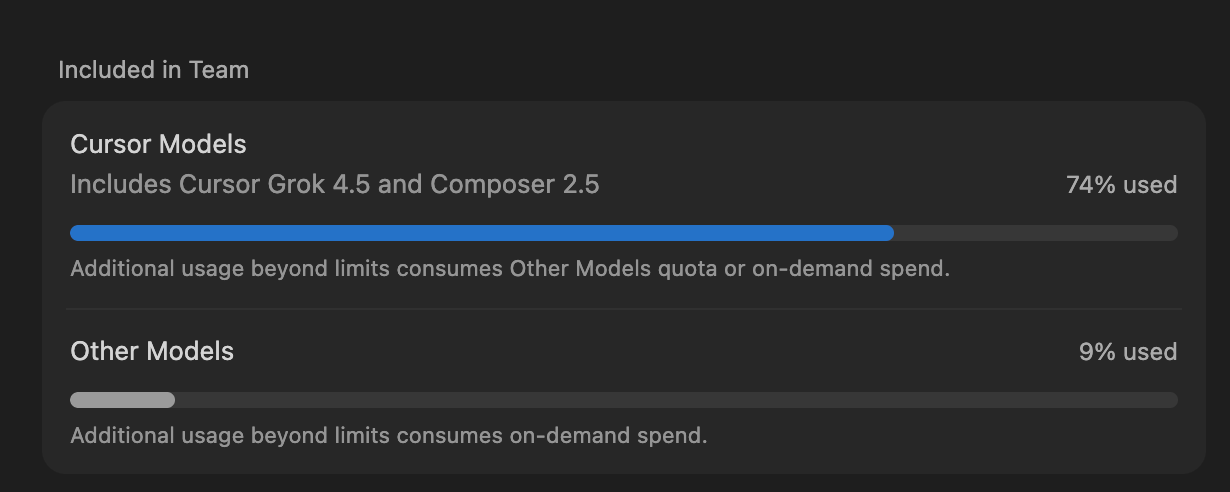1230x492 pixels.
Task: Click the right tip of the blue usage fill
Action: 889,233
